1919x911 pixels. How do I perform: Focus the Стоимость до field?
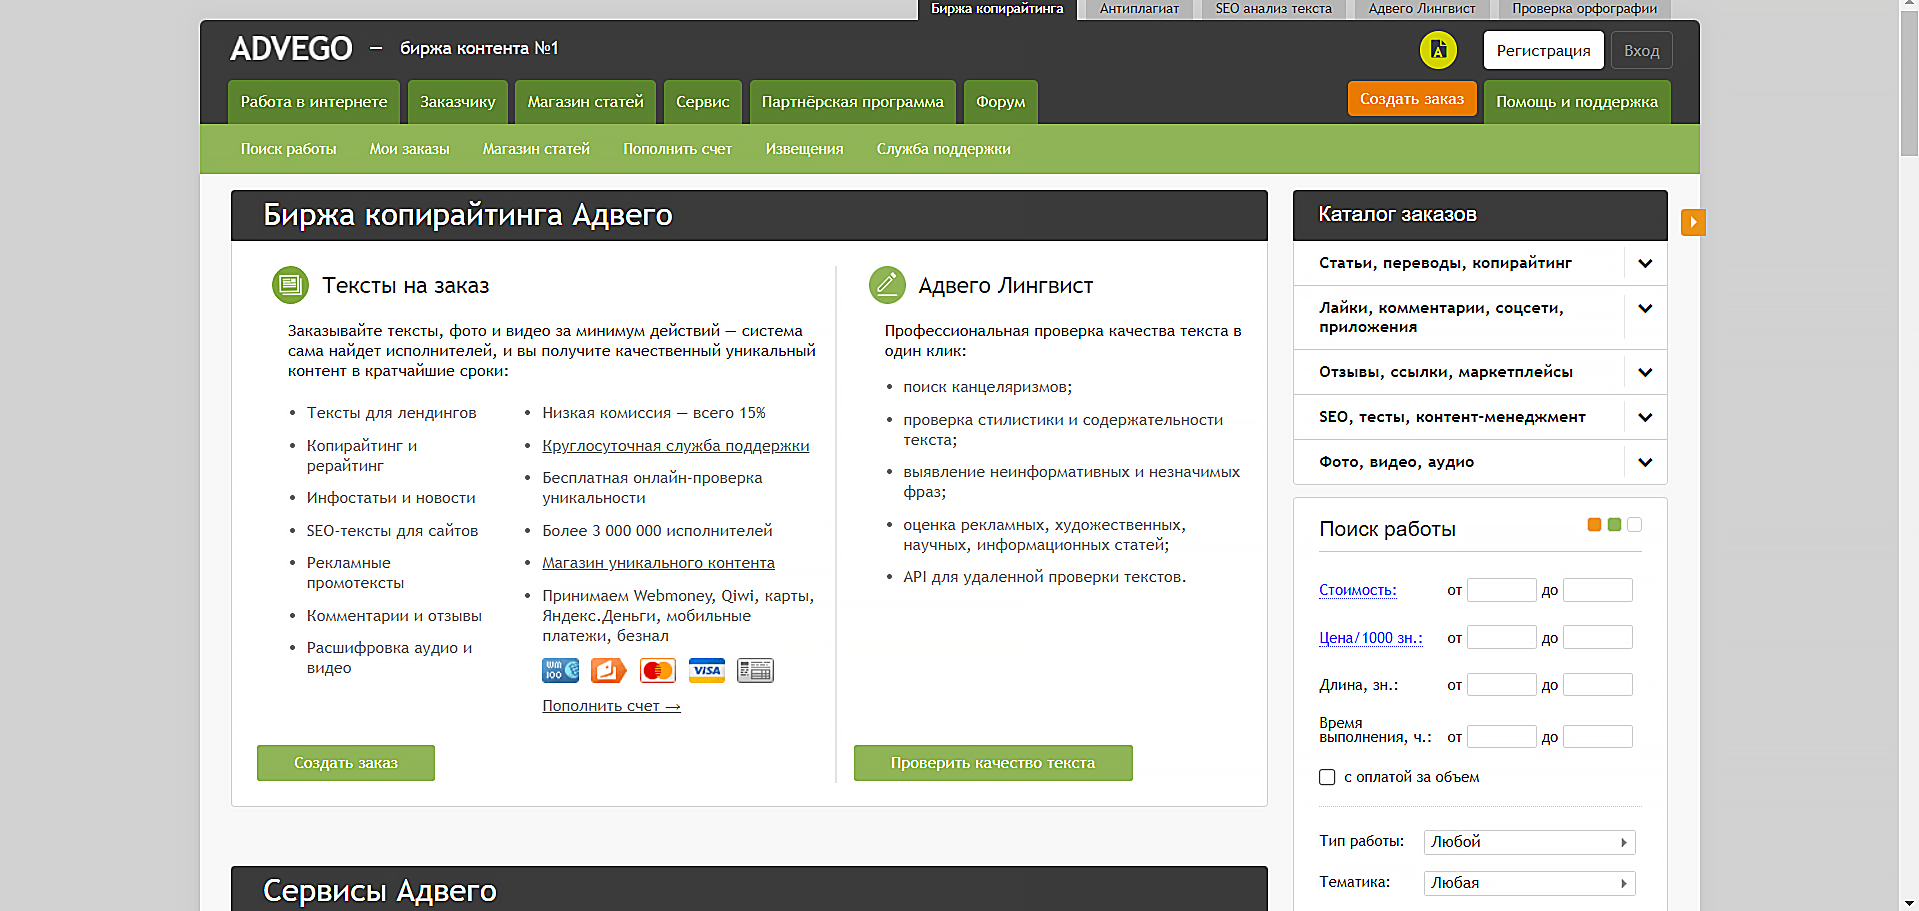pyautogui.click(x=1598, y=590)
